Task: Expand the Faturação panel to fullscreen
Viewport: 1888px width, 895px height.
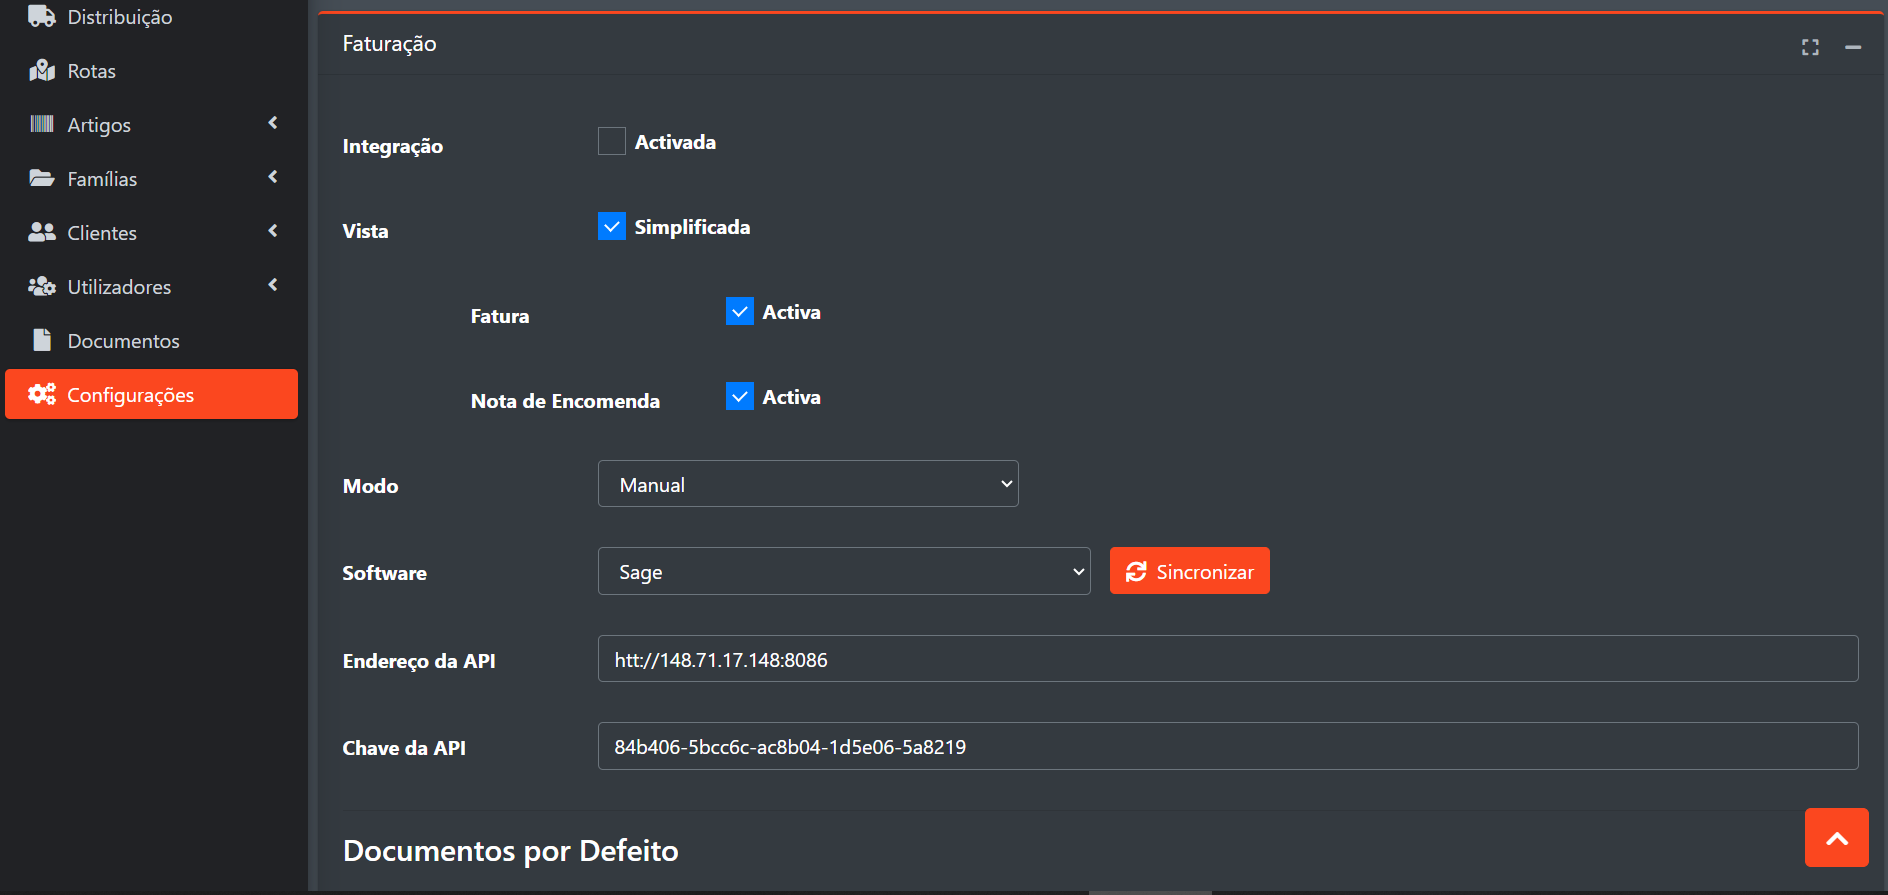Action: tap(1810, 47)
